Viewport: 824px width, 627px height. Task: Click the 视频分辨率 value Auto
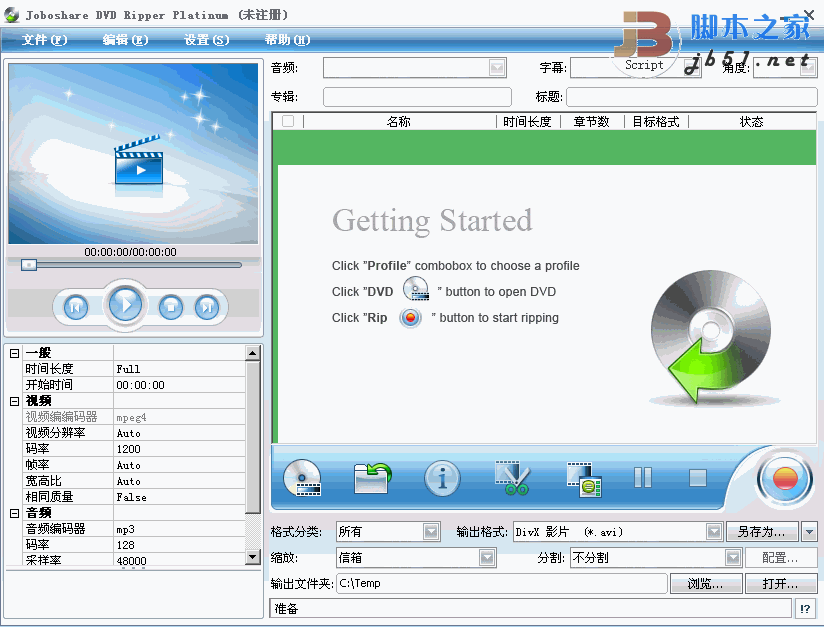click(x=180, y=433)
